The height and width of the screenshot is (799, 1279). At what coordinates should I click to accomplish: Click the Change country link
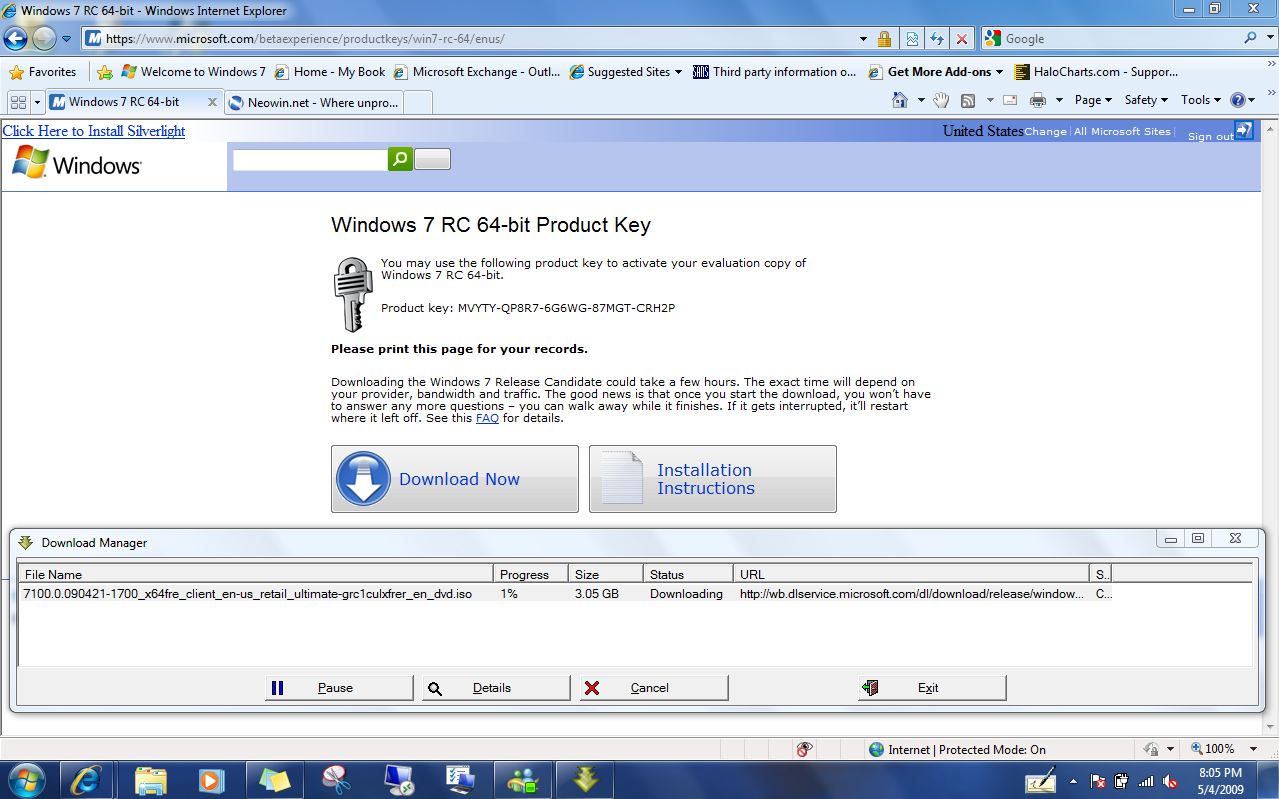pyautogui.click(x=1045, y=132)
